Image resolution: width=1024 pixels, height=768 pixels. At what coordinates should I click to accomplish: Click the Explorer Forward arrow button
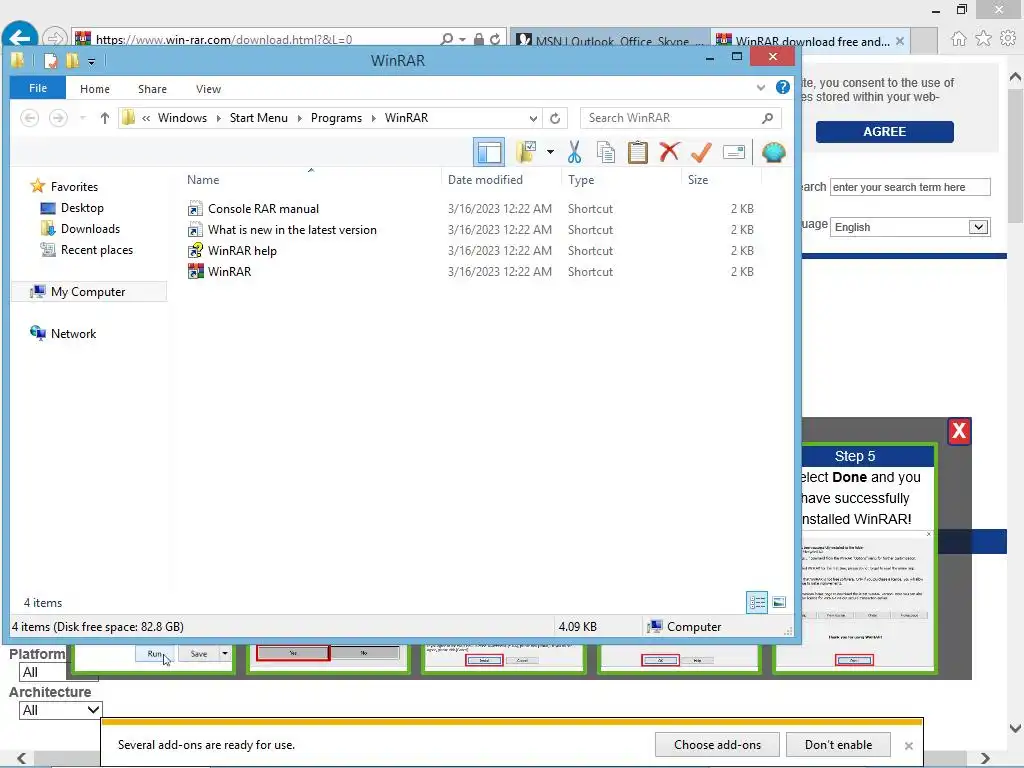[x=58, y=118]
